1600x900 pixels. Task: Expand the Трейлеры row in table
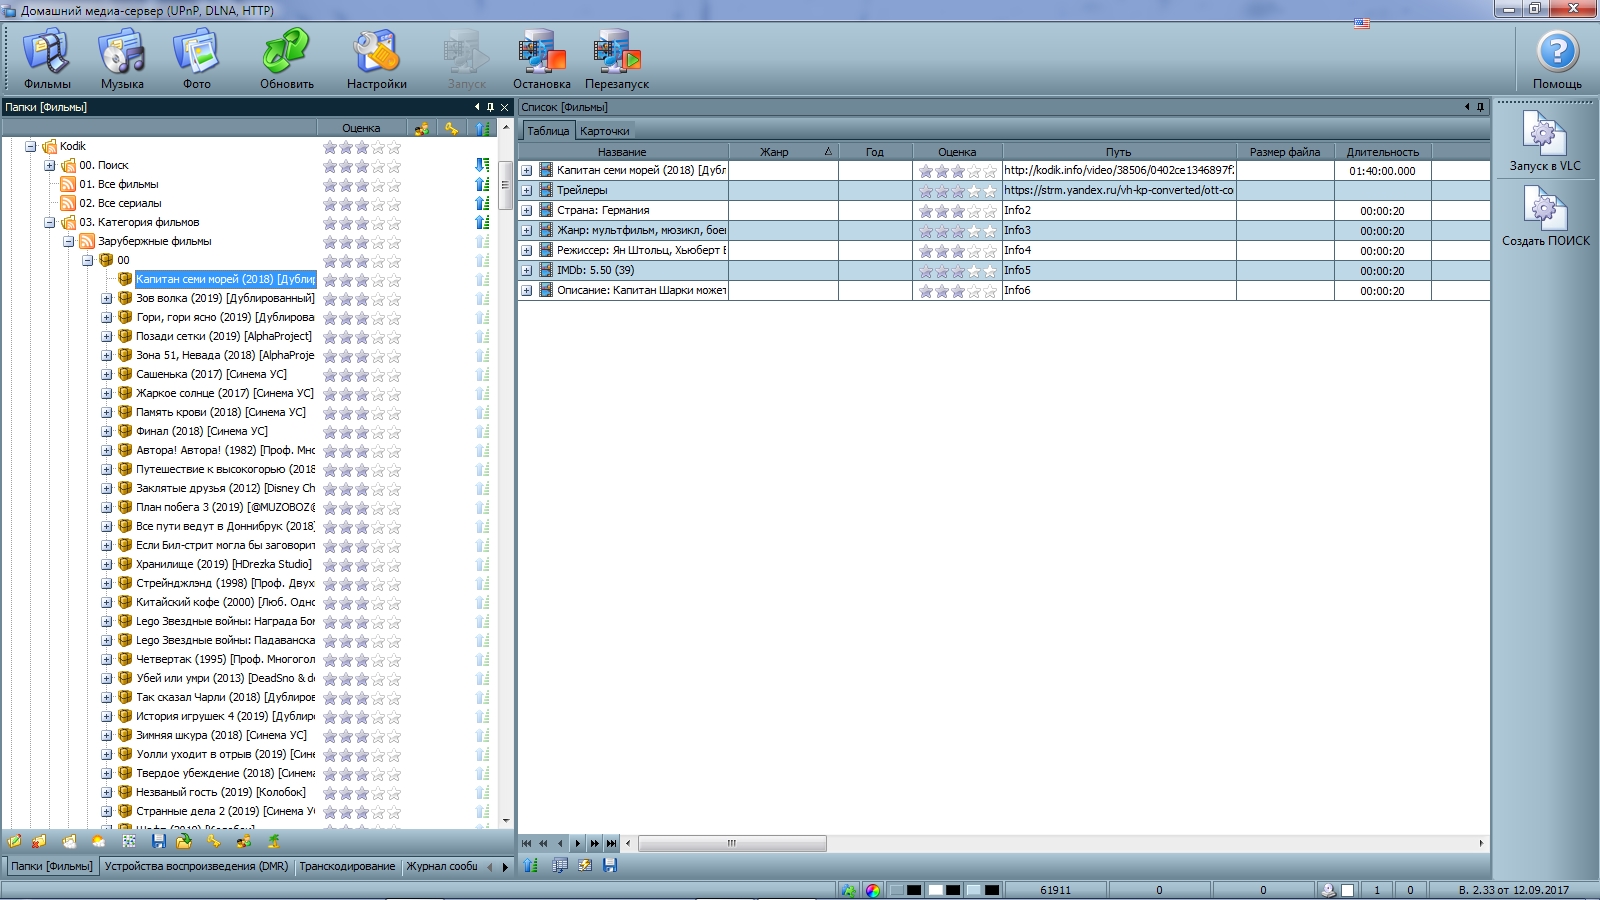pyautogui.click(x=527, y=190)
